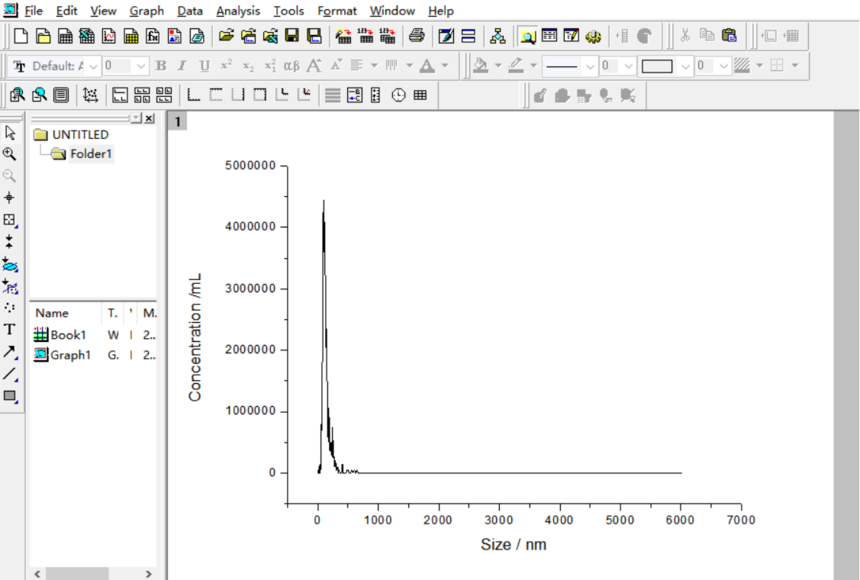
Task: Select graph layer 1 icon
Action: point(177,121)
